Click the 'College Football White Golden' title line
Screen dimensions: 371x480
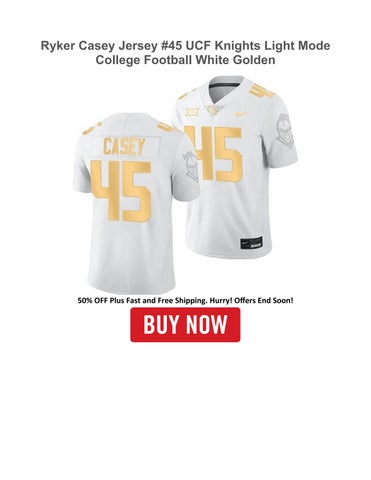[185, 60]
